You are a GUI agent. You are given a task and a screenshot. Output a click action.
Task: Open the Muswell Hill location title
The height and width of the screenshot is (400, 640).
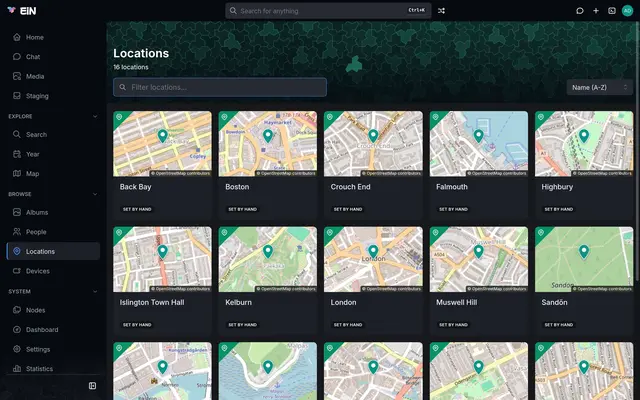click(456, 302)
